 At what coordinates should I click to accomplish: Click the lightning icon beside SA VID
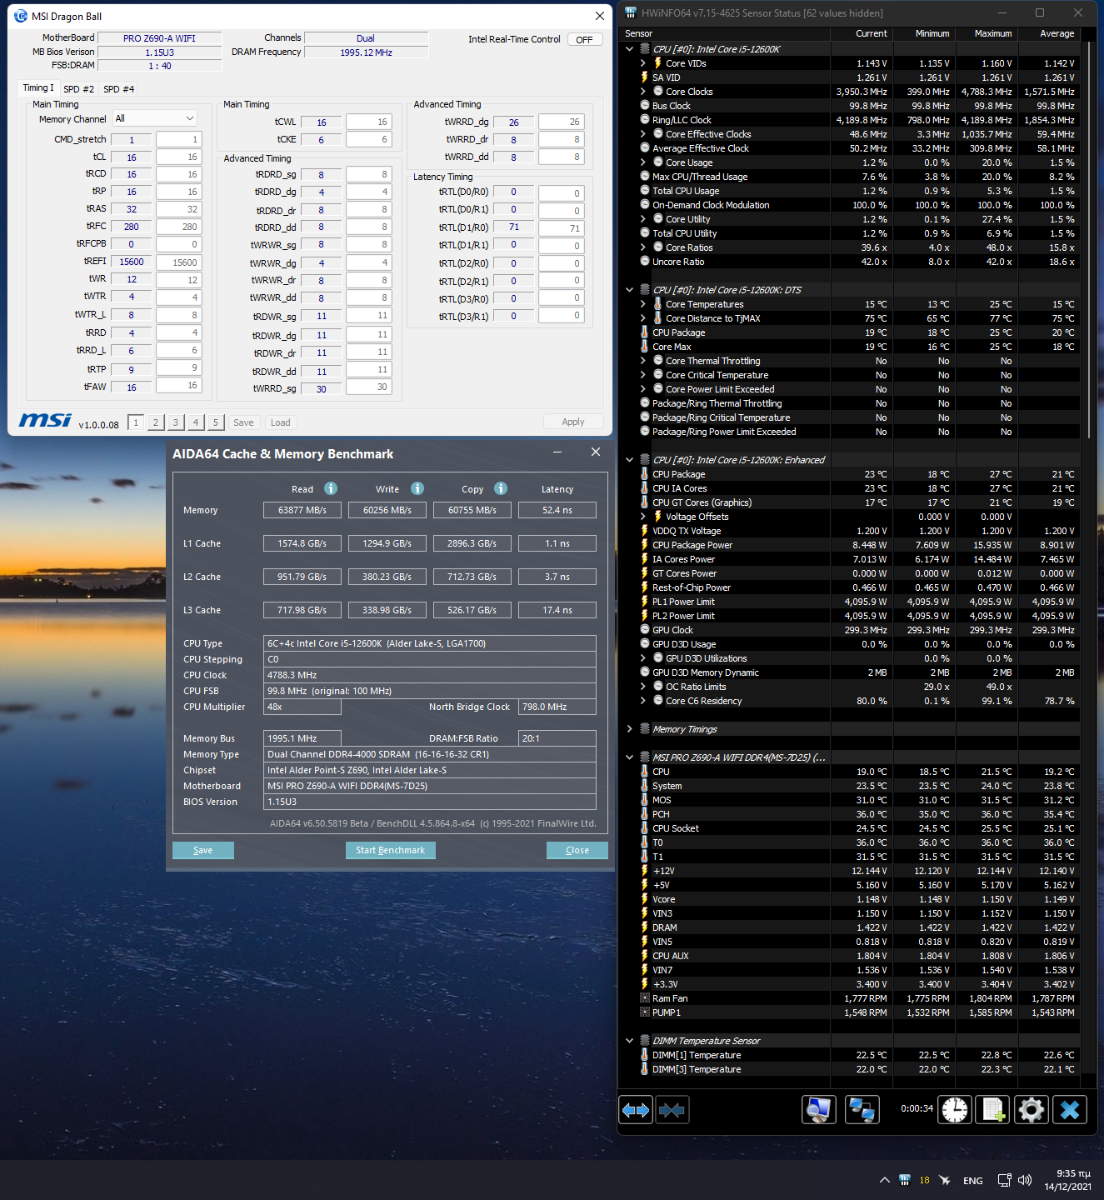(644, 77)
